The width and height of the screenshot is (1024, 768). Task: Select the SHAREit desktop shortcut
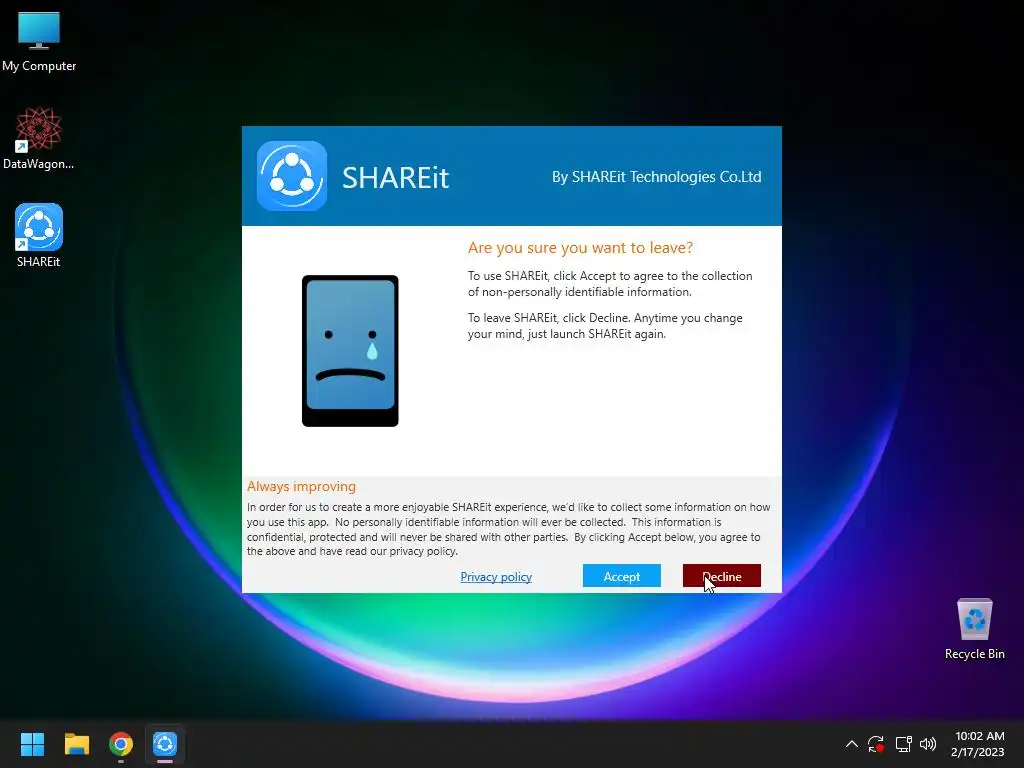click(x=39, y=236)
